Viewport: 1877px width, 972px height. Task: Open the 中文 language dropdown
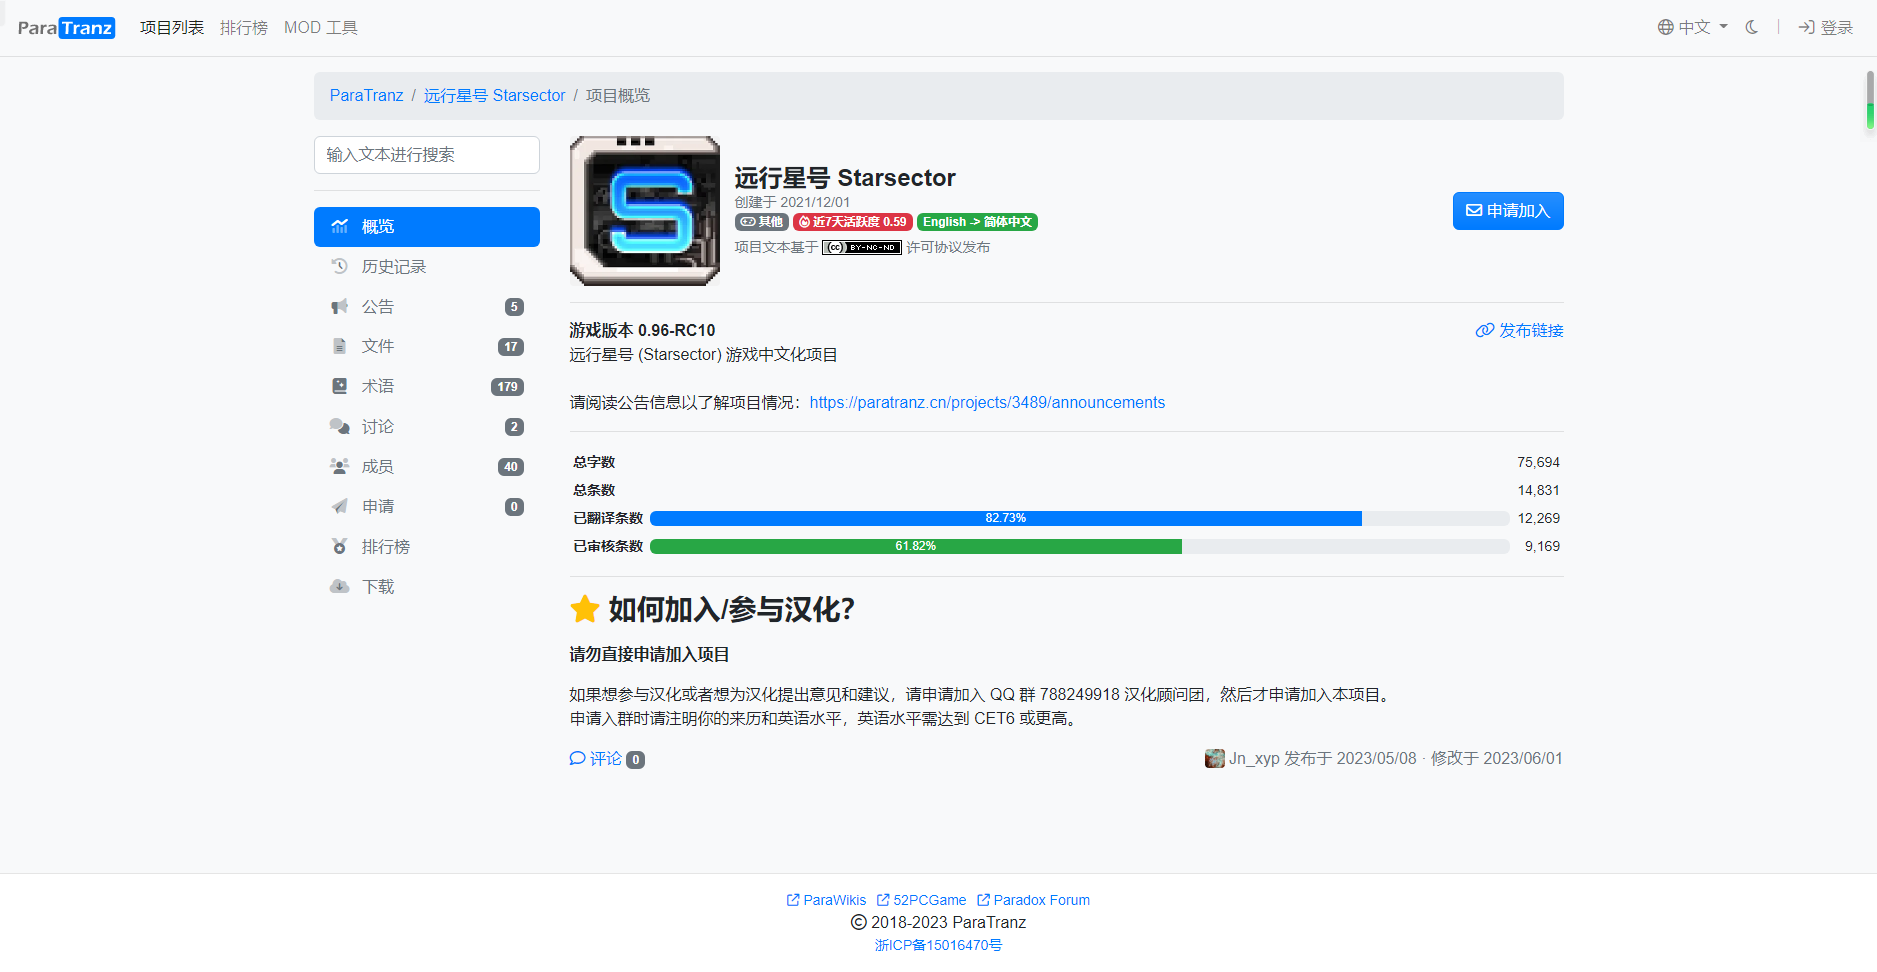tap(1692, 27)
